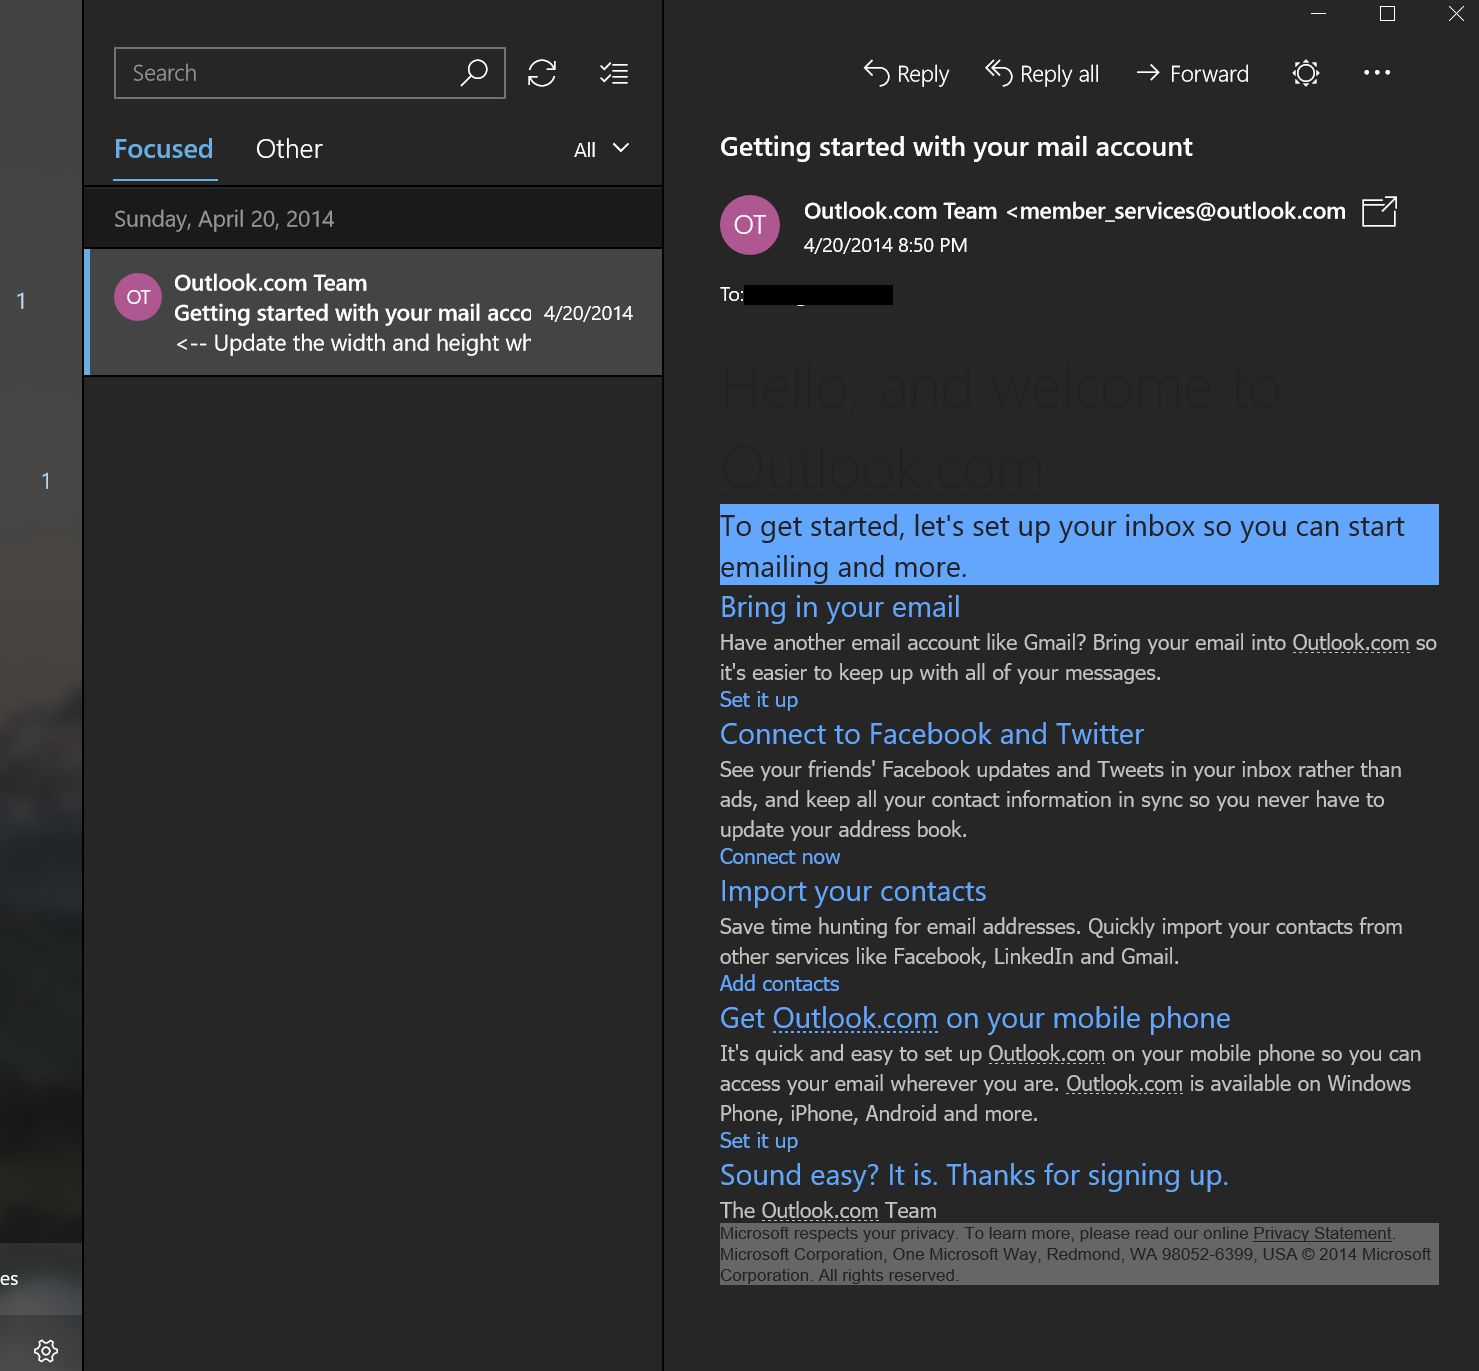Click Outlook.com link in 'Bring your email into' sentence
Viewport: 1479px width, 1371px height.
click(x=1351, y=643)
